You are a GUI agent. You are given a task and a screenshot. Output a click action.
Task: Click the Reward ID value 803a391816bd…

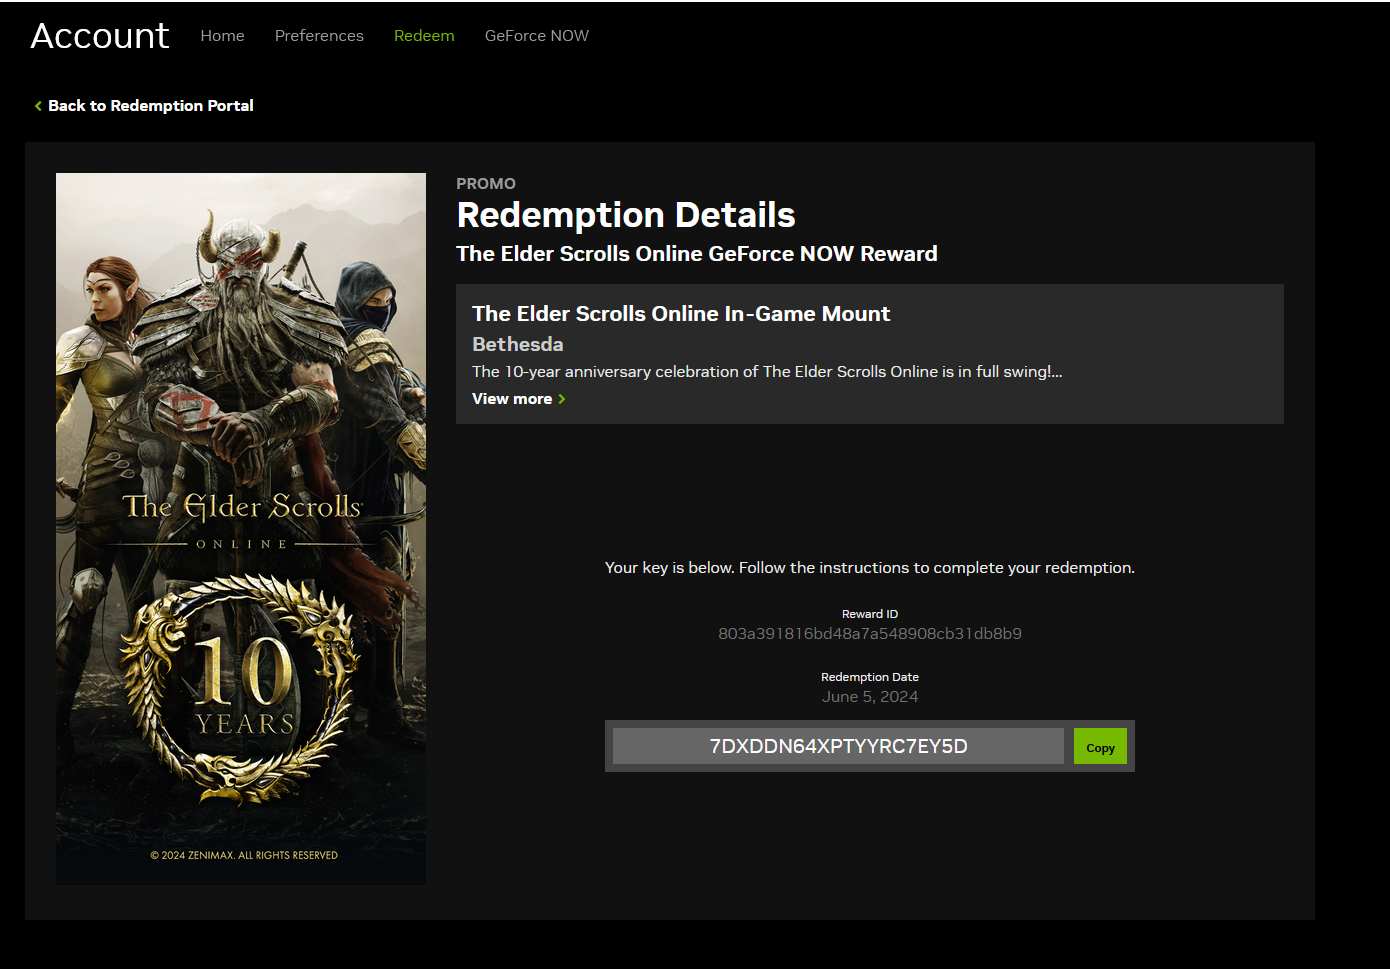(870, 634)
